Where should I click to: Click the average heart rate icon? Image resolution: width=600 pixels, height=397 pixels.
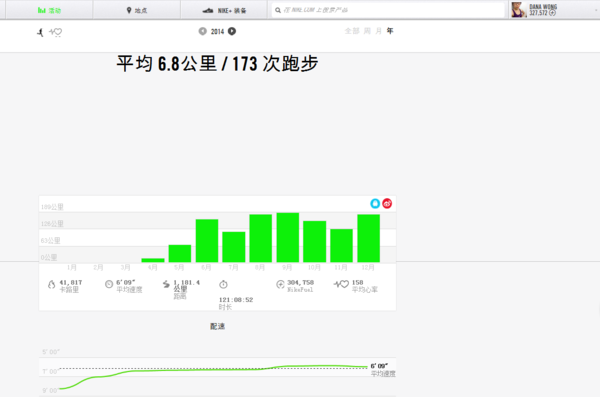point(341,284)
